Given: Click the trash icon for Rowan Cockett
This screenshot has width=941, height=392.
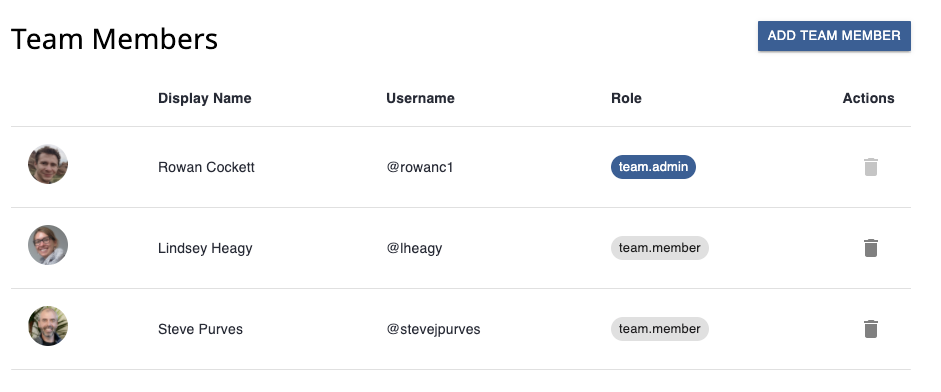Looking at the screenshot, I should click(x=871, y=167).
